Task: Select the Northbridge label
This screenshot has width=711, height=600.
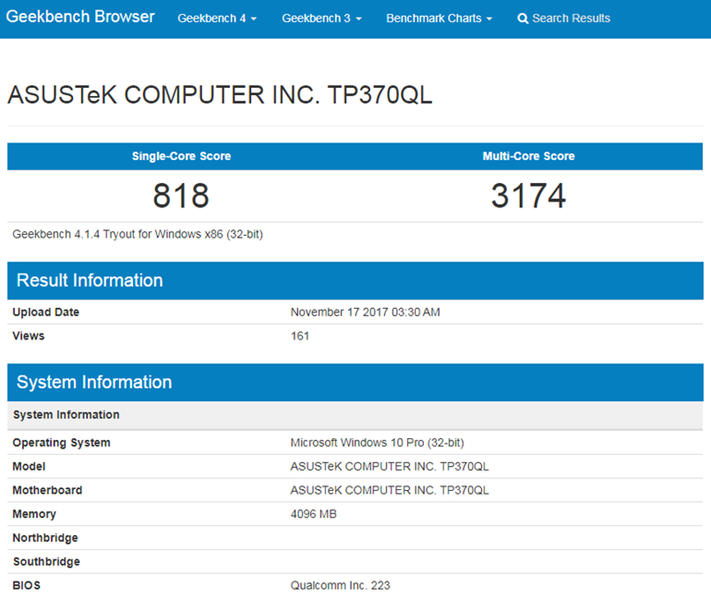Action: coord(45,537)
